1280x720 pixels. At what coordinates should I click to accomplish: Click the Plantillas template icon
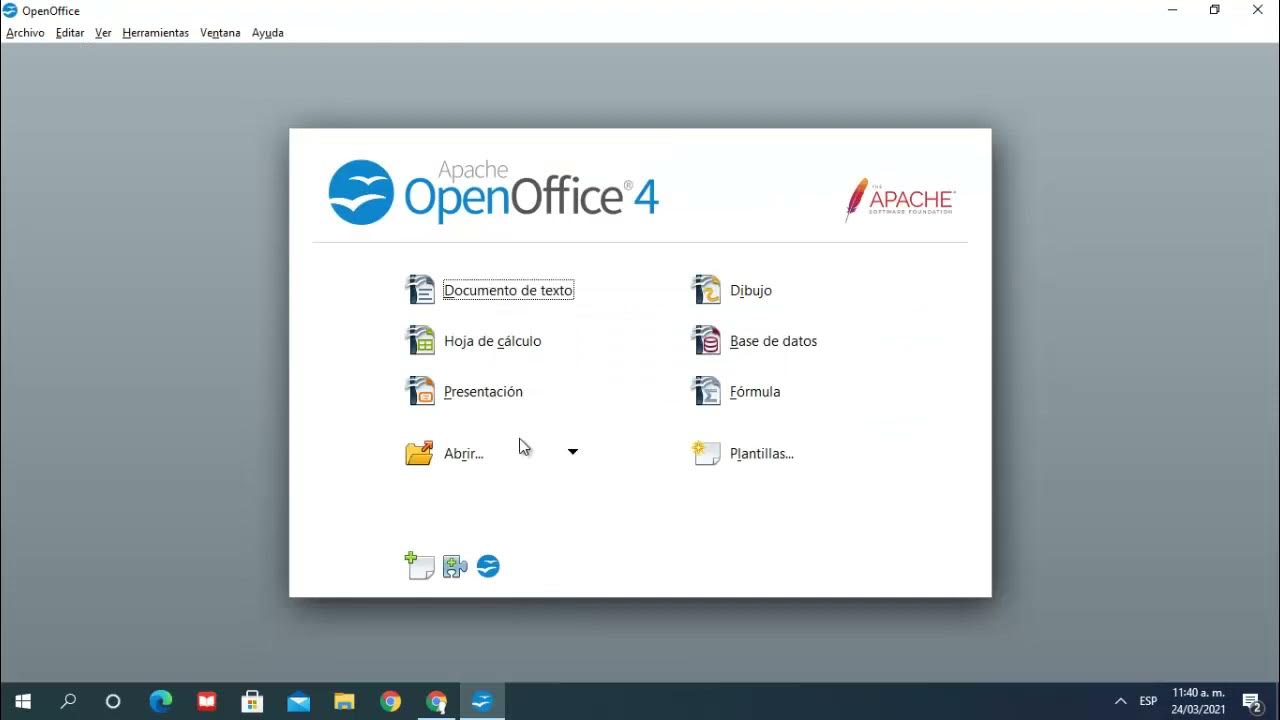[706, 453]
